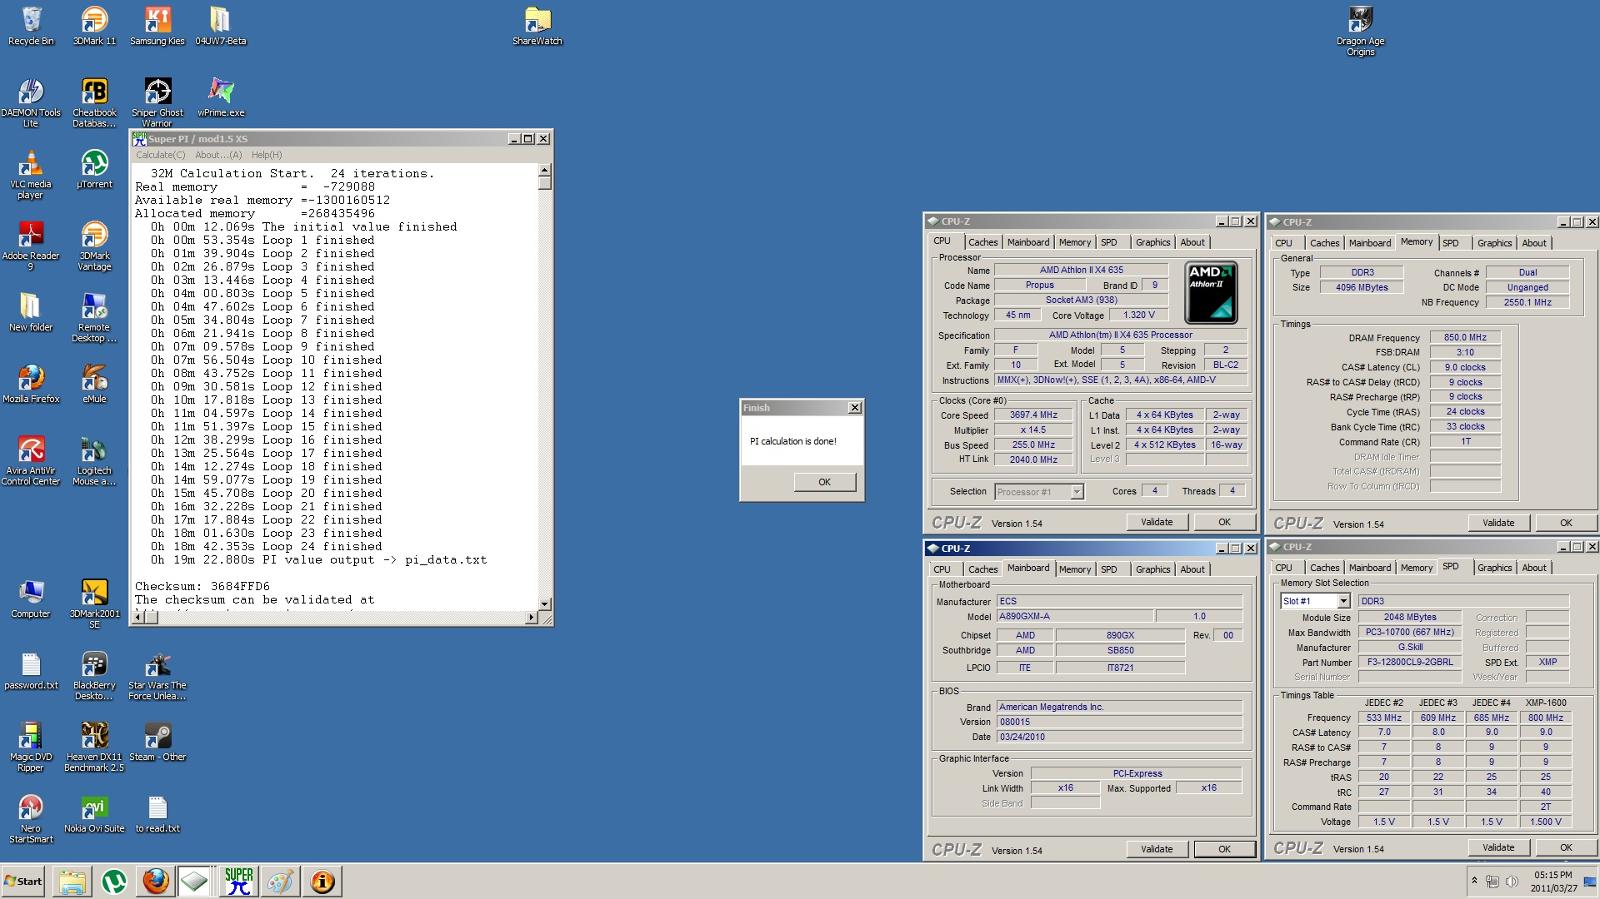
Task: Click Validate in Mainboard CPU-Z window
Action: tap(1157, 849)
